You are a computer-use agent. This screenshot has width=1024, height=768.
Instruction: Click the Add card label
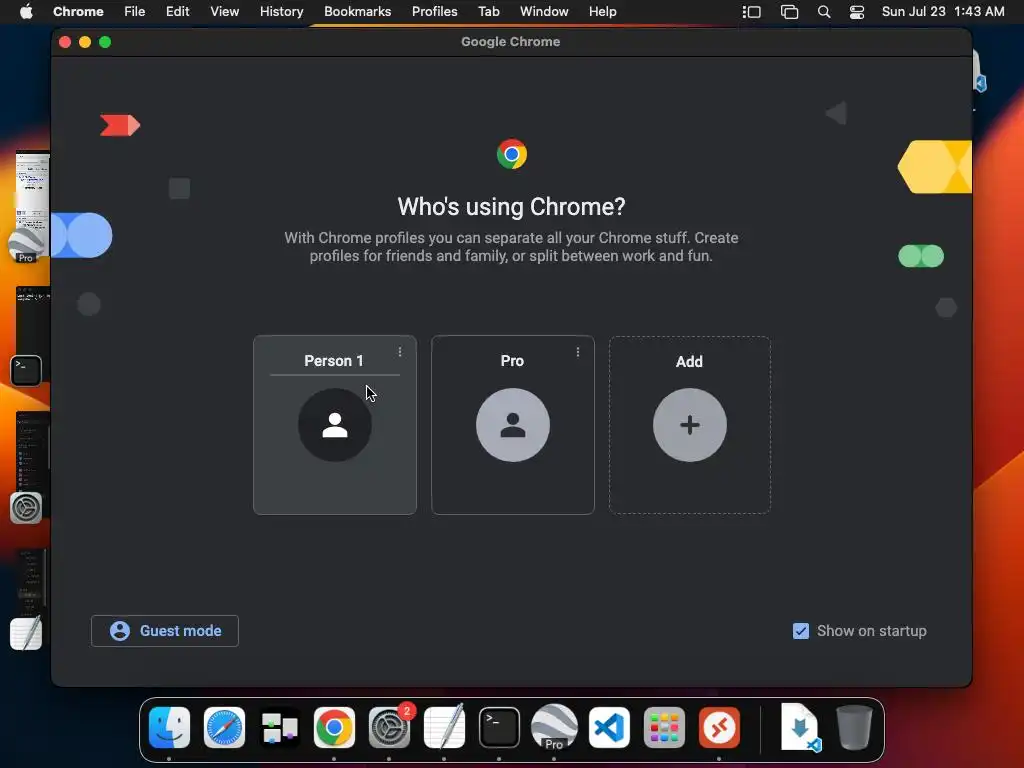pyautogui.click(x=689, y=362)
